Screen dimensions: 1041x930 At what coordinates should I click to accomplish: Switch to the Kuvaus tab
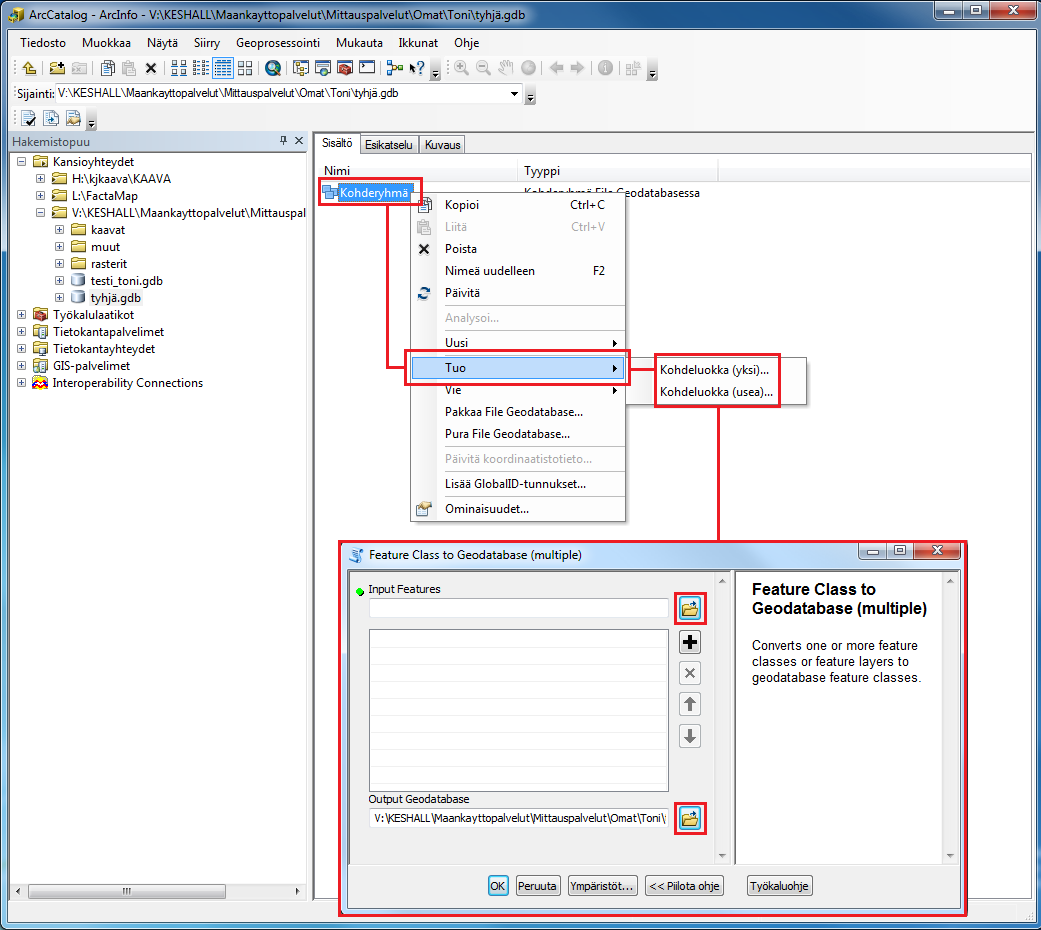pyautogui.click(x=442, y=145)
